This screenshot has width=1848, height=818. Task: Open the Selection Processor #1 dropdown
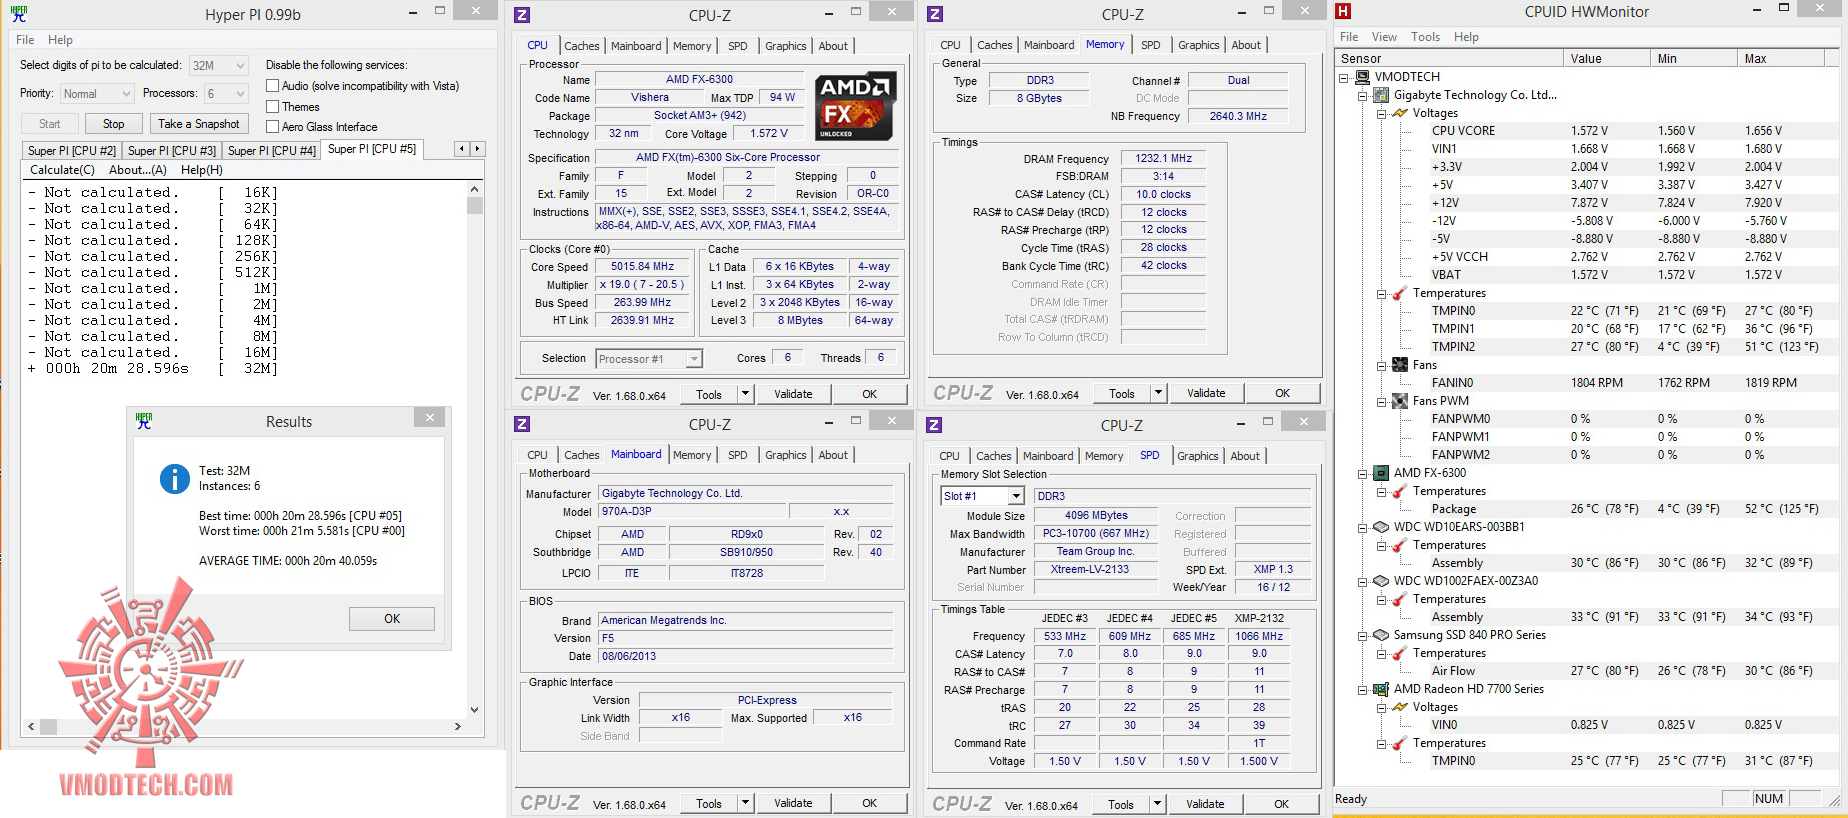[649, 359]
